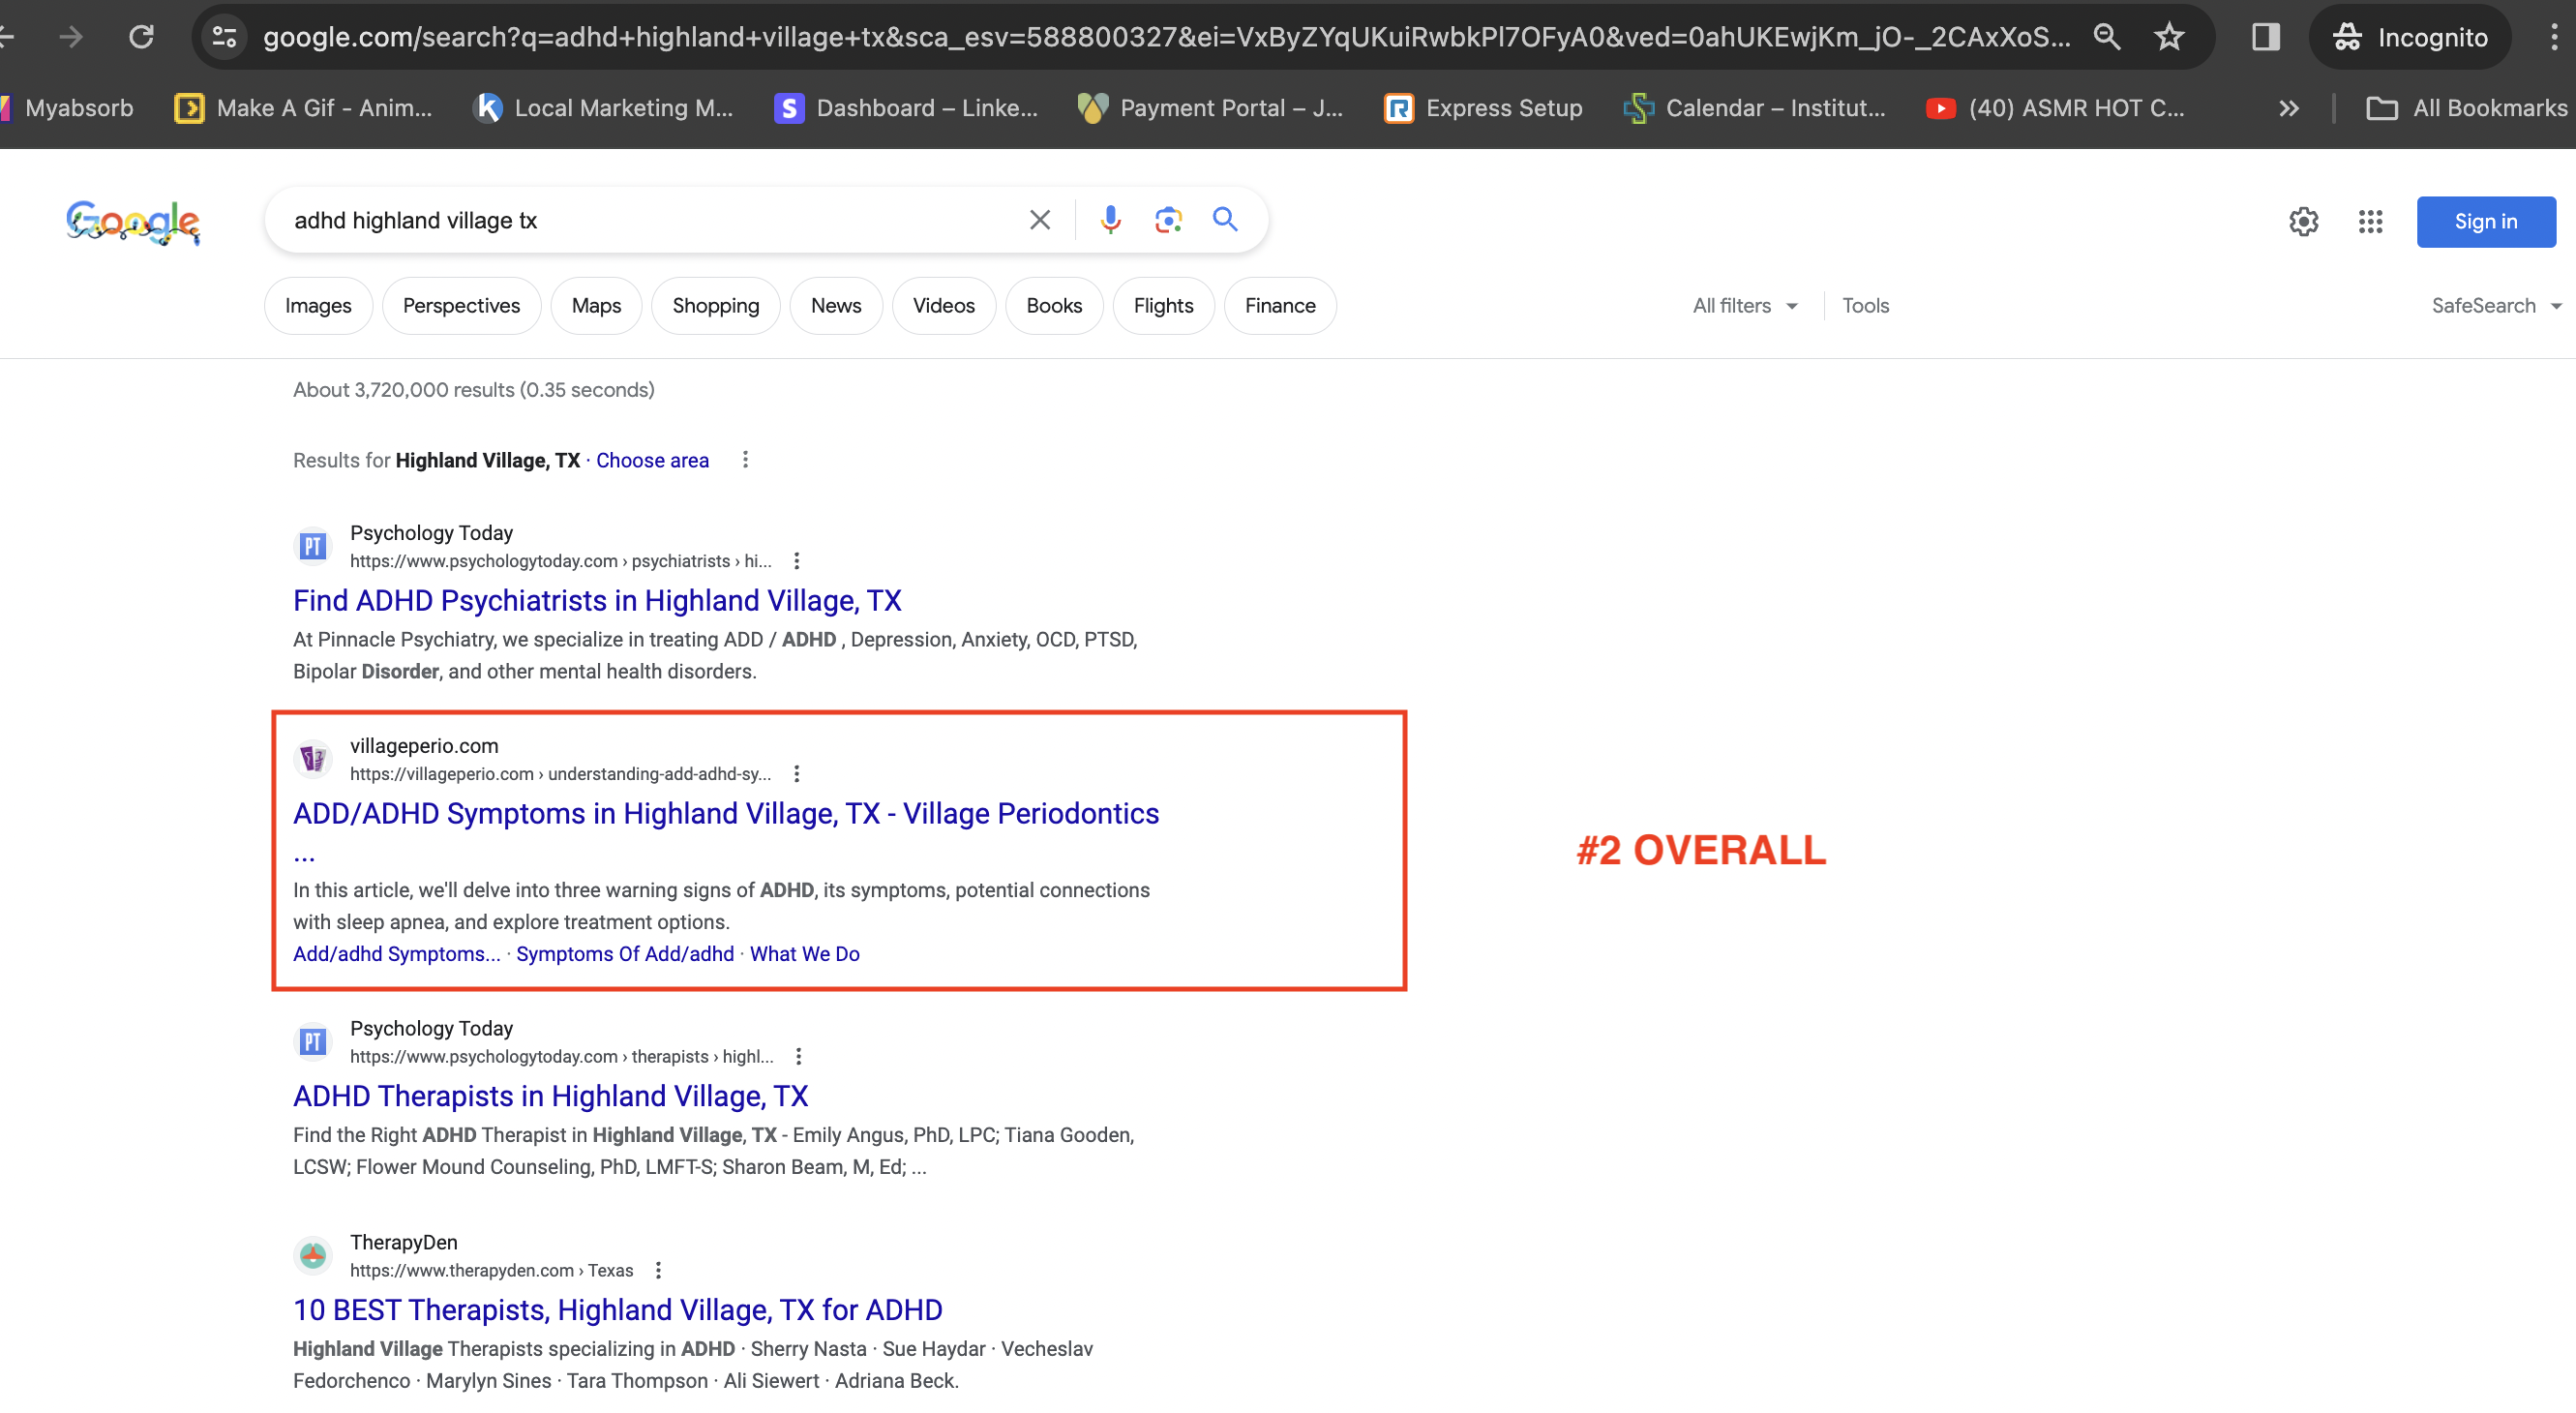Open ADD/ADHD Symptoms Village Periodontics result

(726, 814)
